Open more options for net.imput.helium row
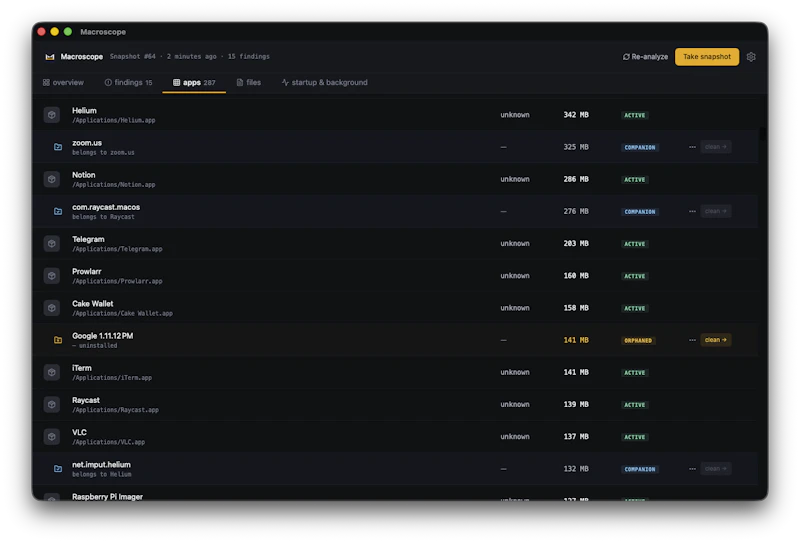This screenshot has width=800, height=543. 692,468
